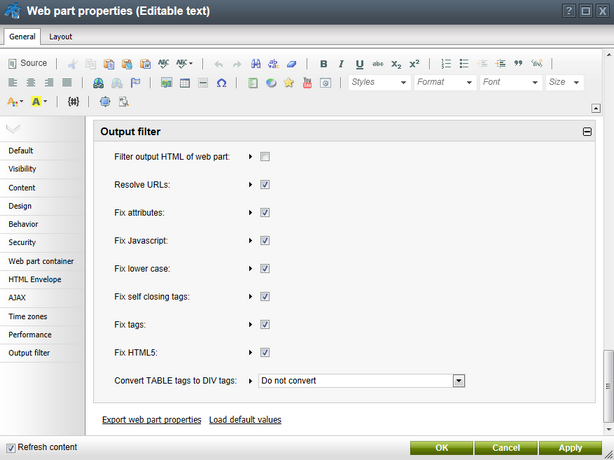Insert a table via toolbar icon

click(x=184, y=83)
